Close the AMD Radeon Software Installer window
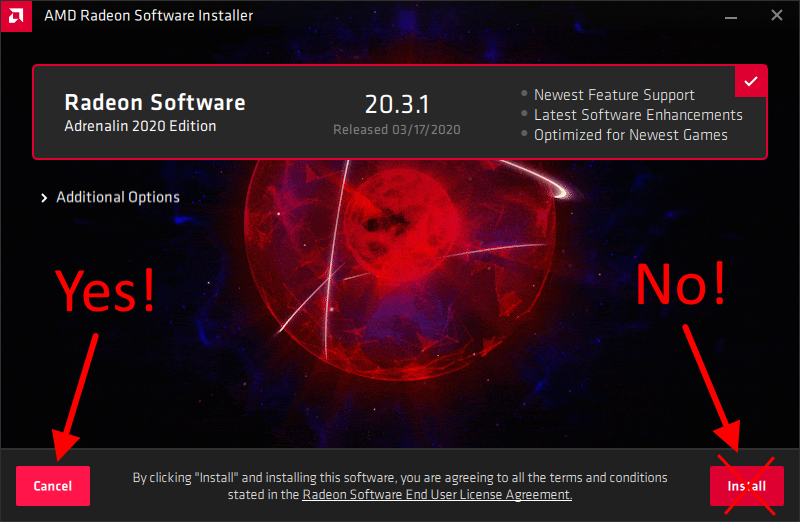800x522 pixels. coord(777,15)
